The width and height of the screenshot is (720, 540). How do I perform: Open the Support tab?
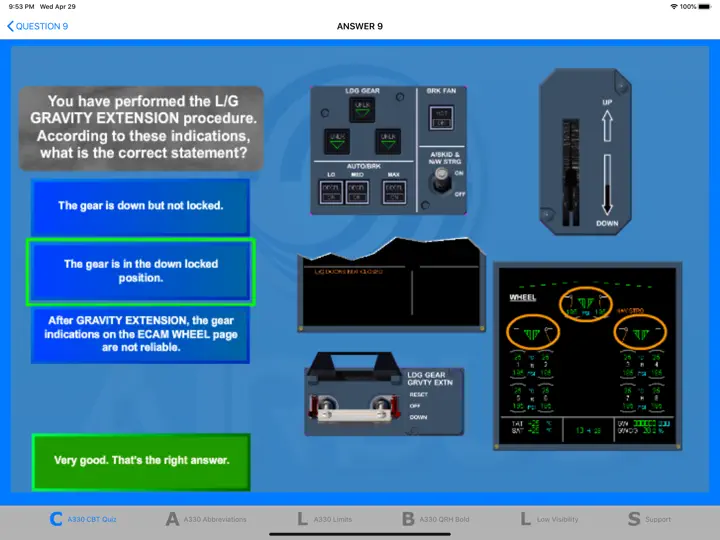(x=649, y=519)
